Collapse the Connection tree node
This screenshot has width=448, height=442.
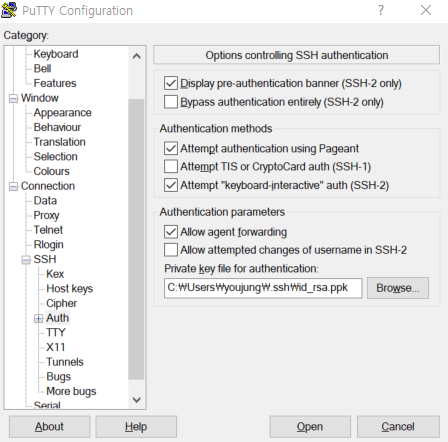(13, 186)
